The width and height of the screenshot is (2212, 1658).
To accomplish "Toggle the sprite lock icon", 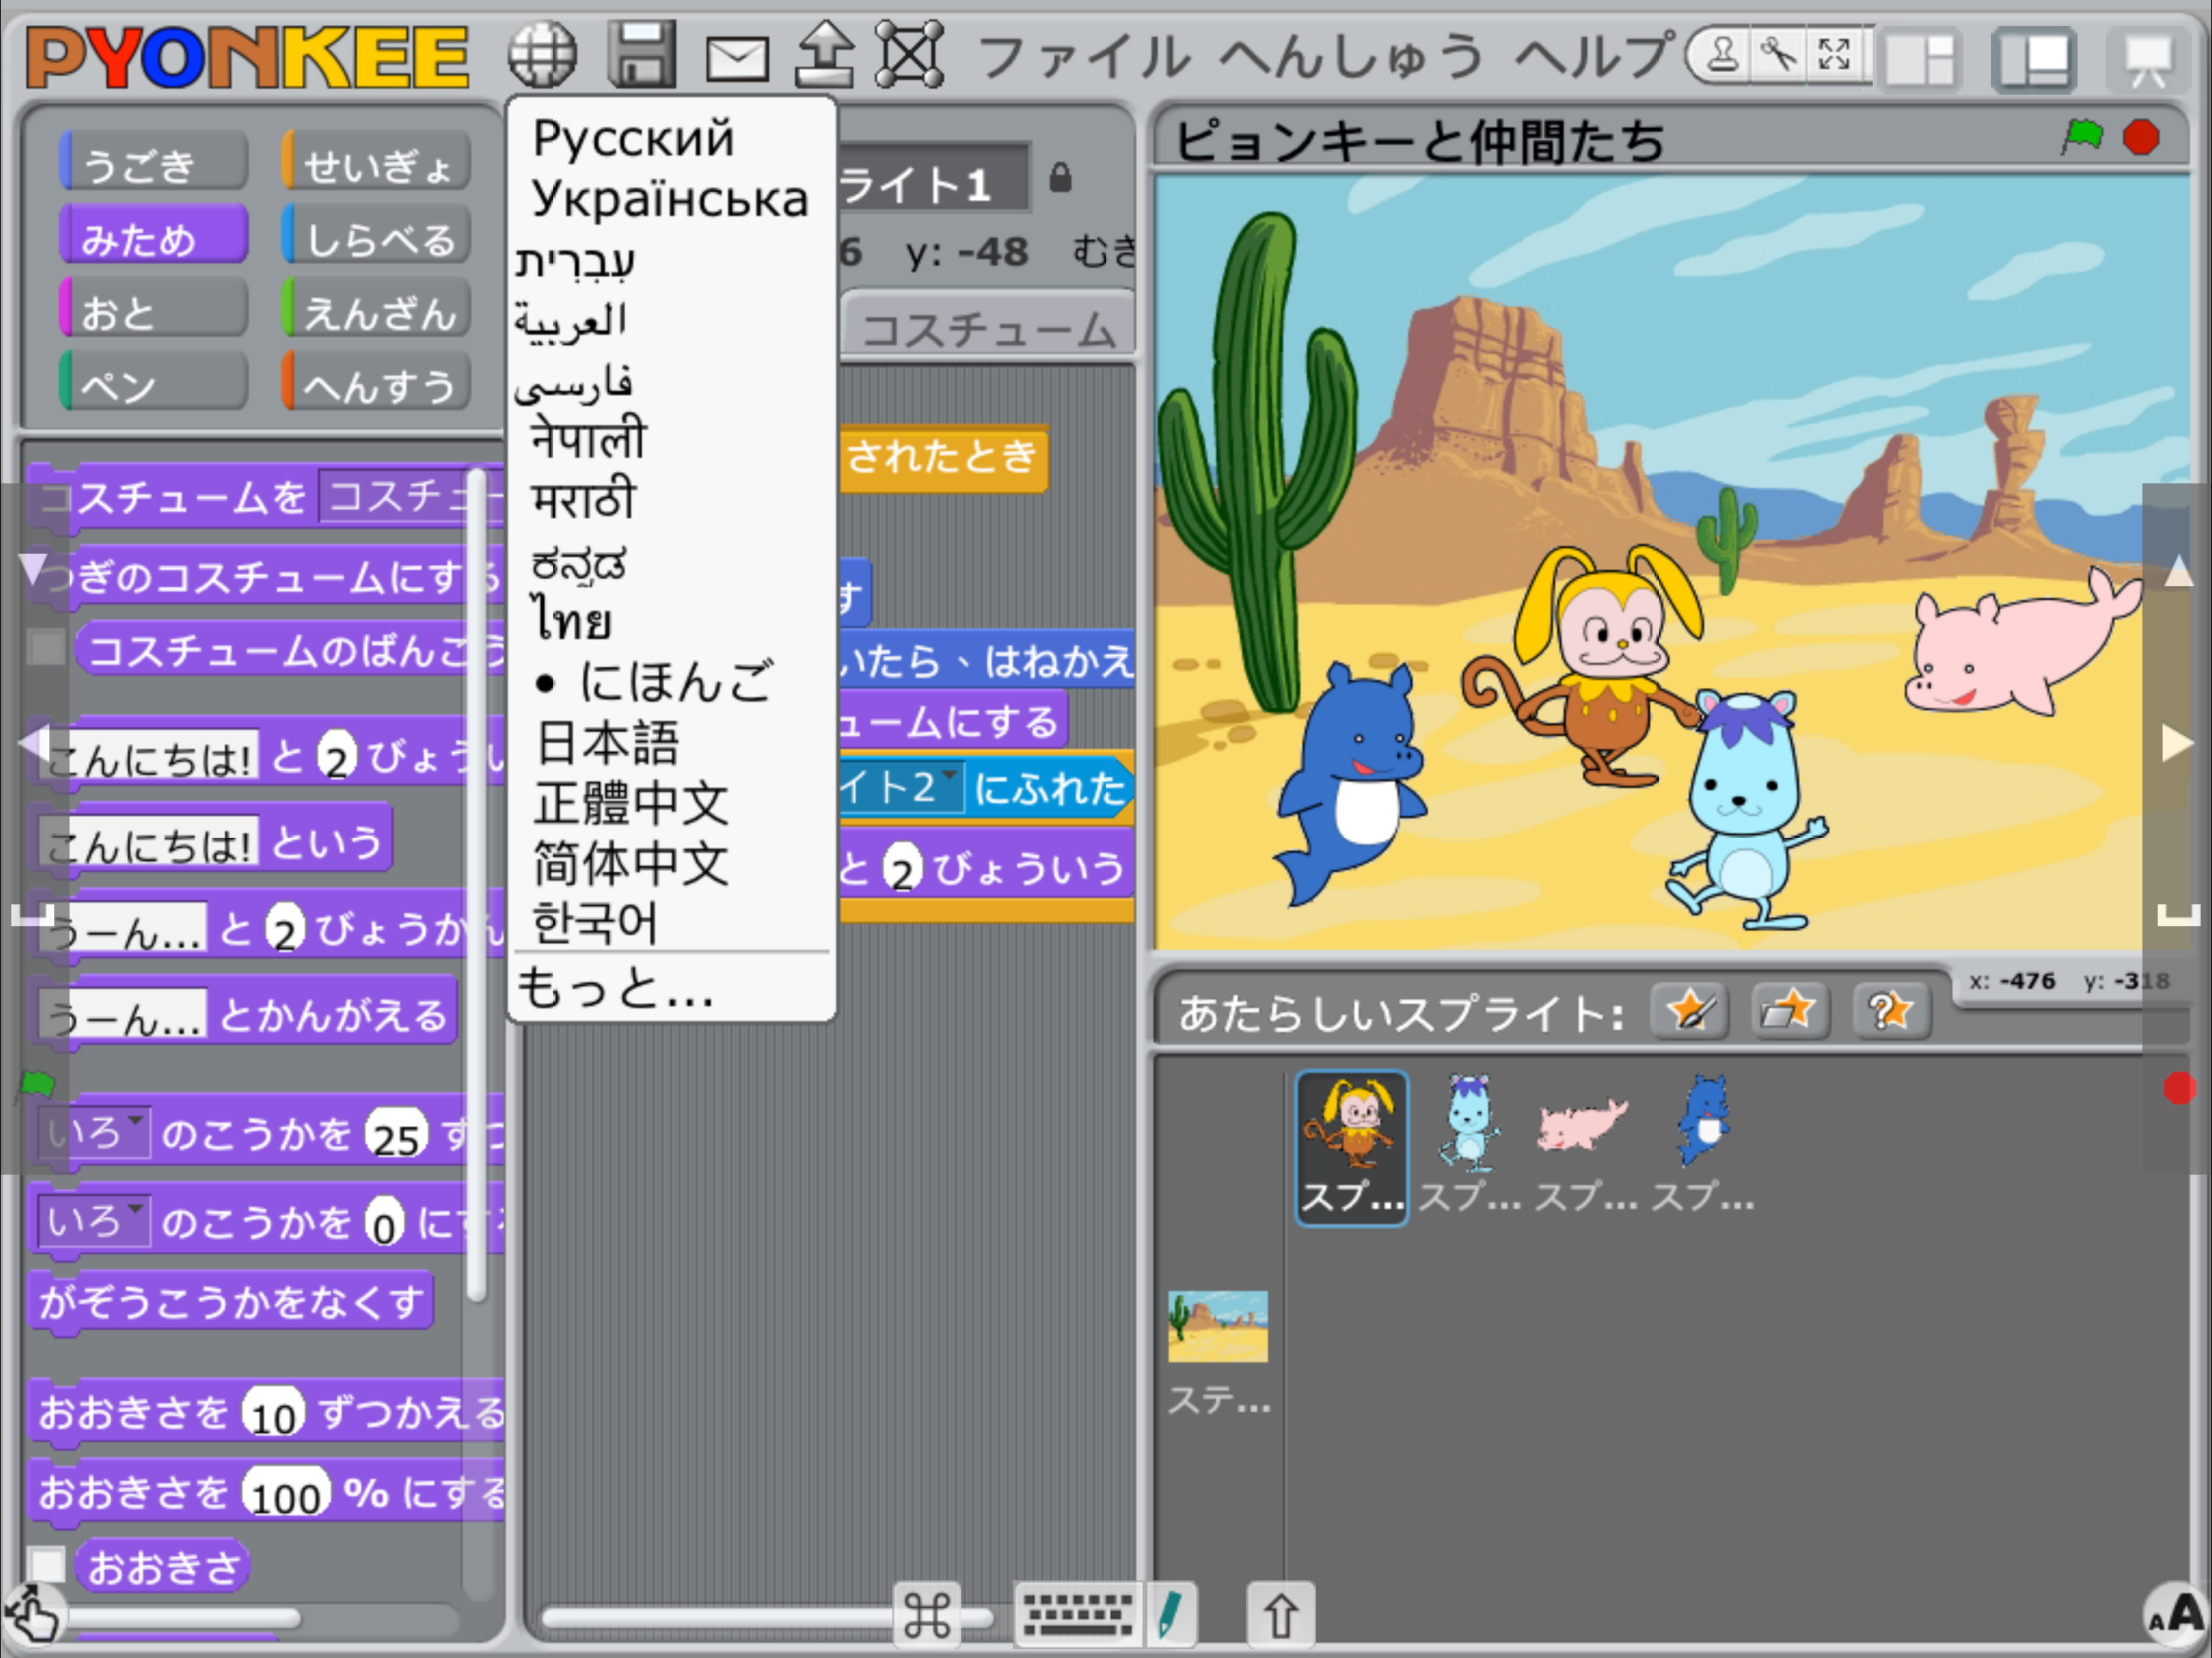I will coord(1060,179).
